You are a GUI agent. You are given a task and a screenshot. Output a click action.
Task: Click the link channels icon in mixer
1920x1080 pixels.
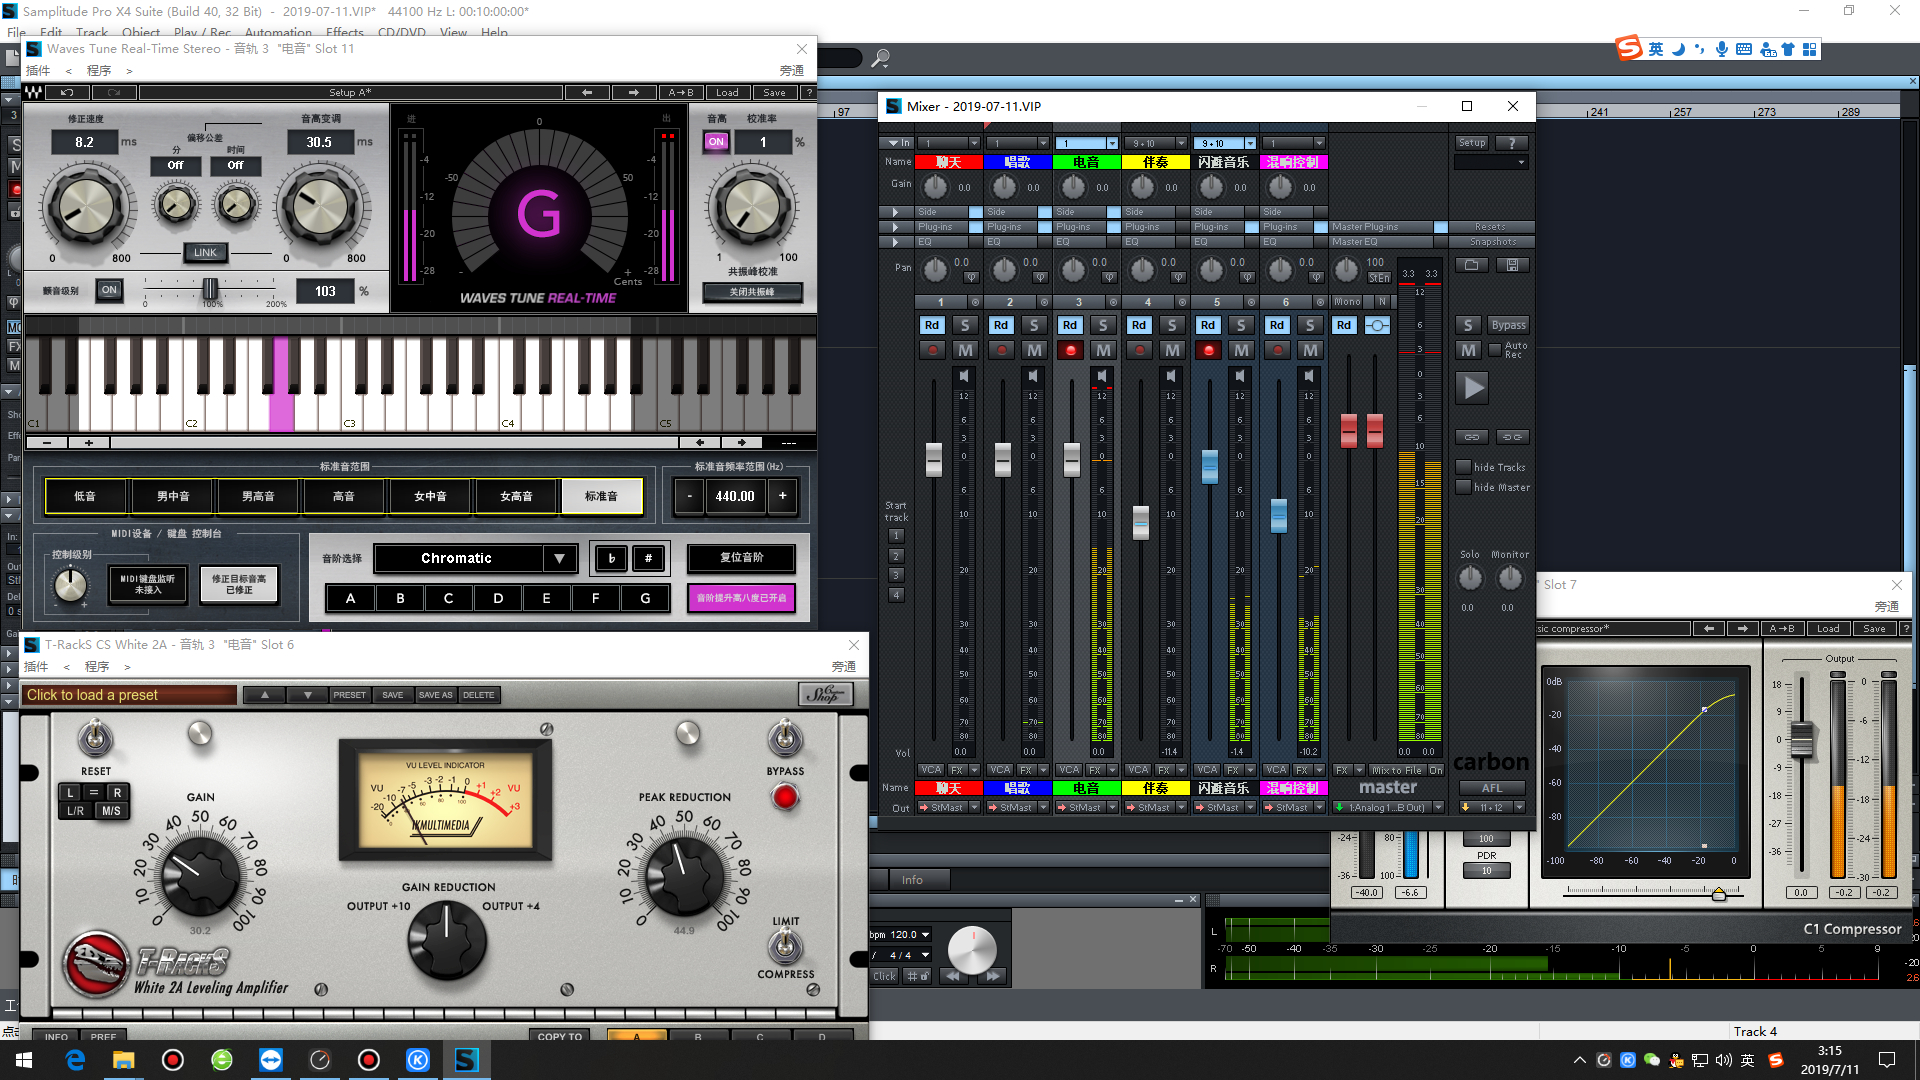pyautogui.click(x=1471, y=437)
